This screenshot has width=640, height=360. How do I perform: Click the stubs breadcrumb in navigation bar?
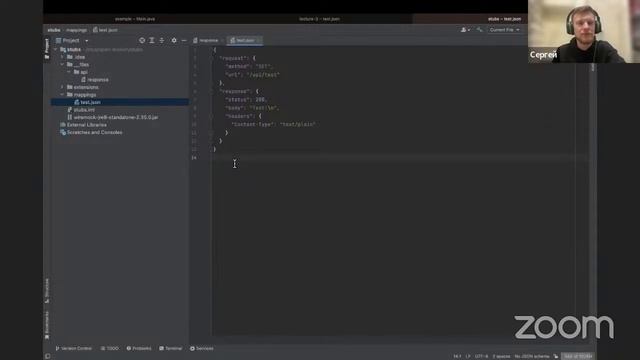pyautogui.click(x=54, y=30)
